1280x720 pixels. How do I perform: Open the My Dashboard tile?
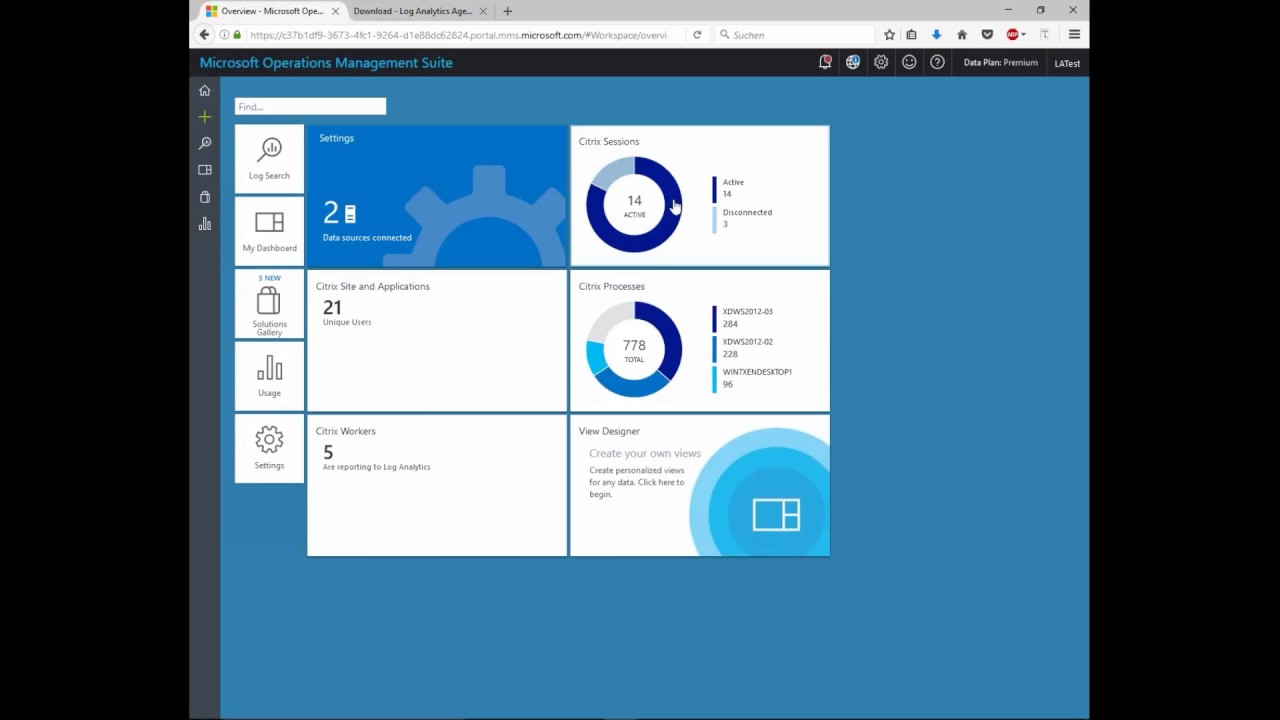pyautogui.click(x=269, y=231)
